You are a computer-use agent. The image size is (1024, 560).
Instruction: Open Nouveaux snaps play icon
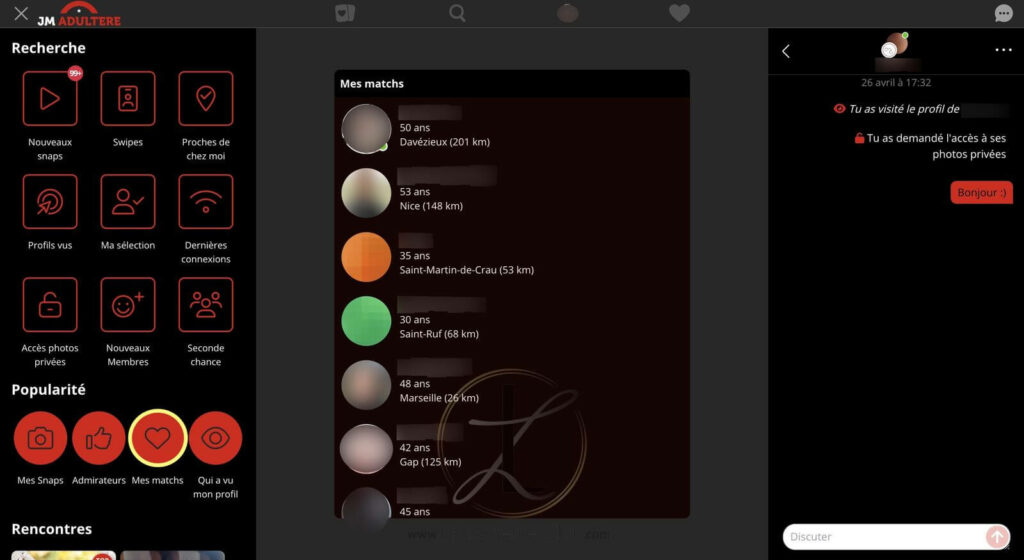point(50,99)
